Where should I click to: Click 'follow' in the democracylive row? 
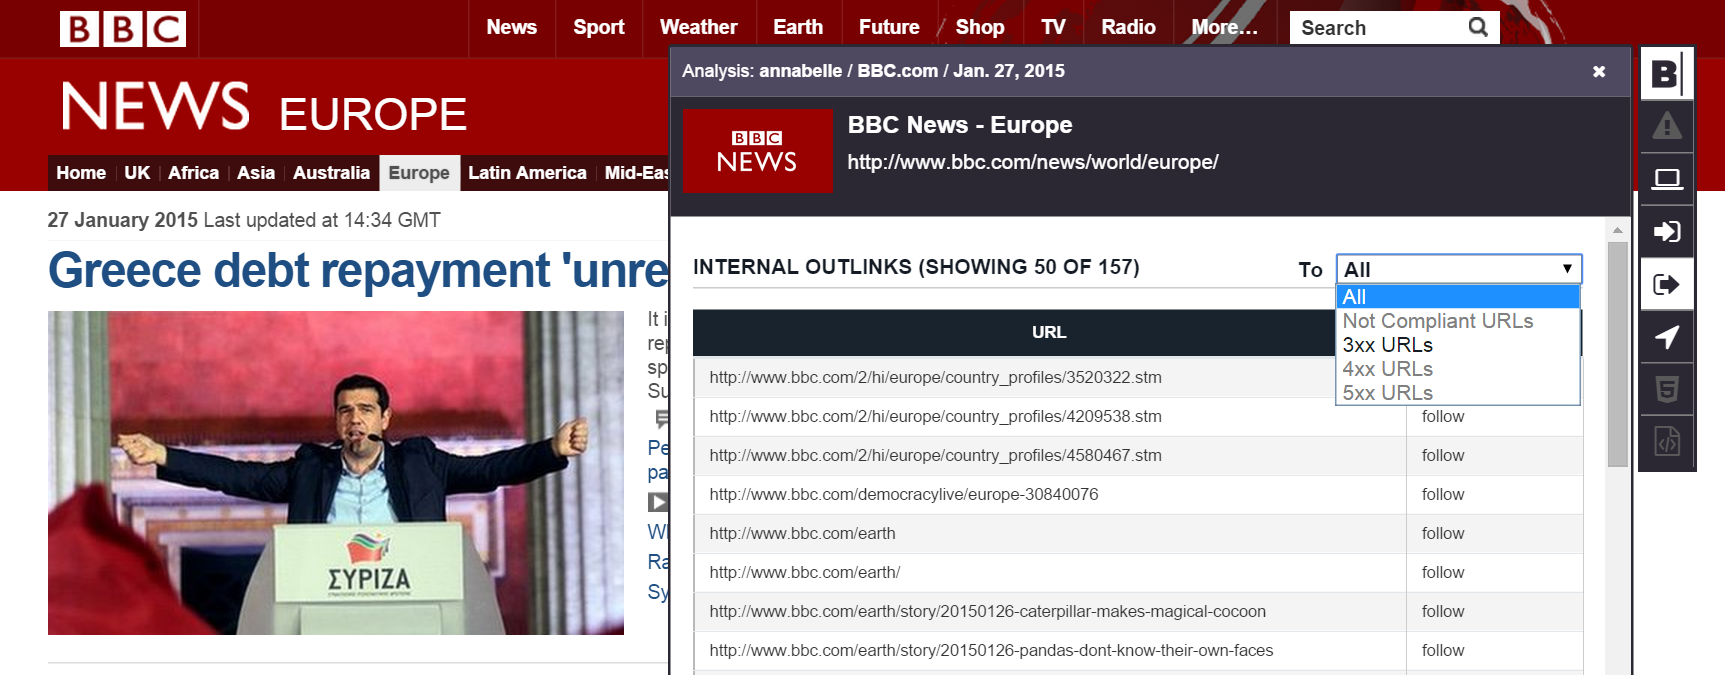point(1443,494)
